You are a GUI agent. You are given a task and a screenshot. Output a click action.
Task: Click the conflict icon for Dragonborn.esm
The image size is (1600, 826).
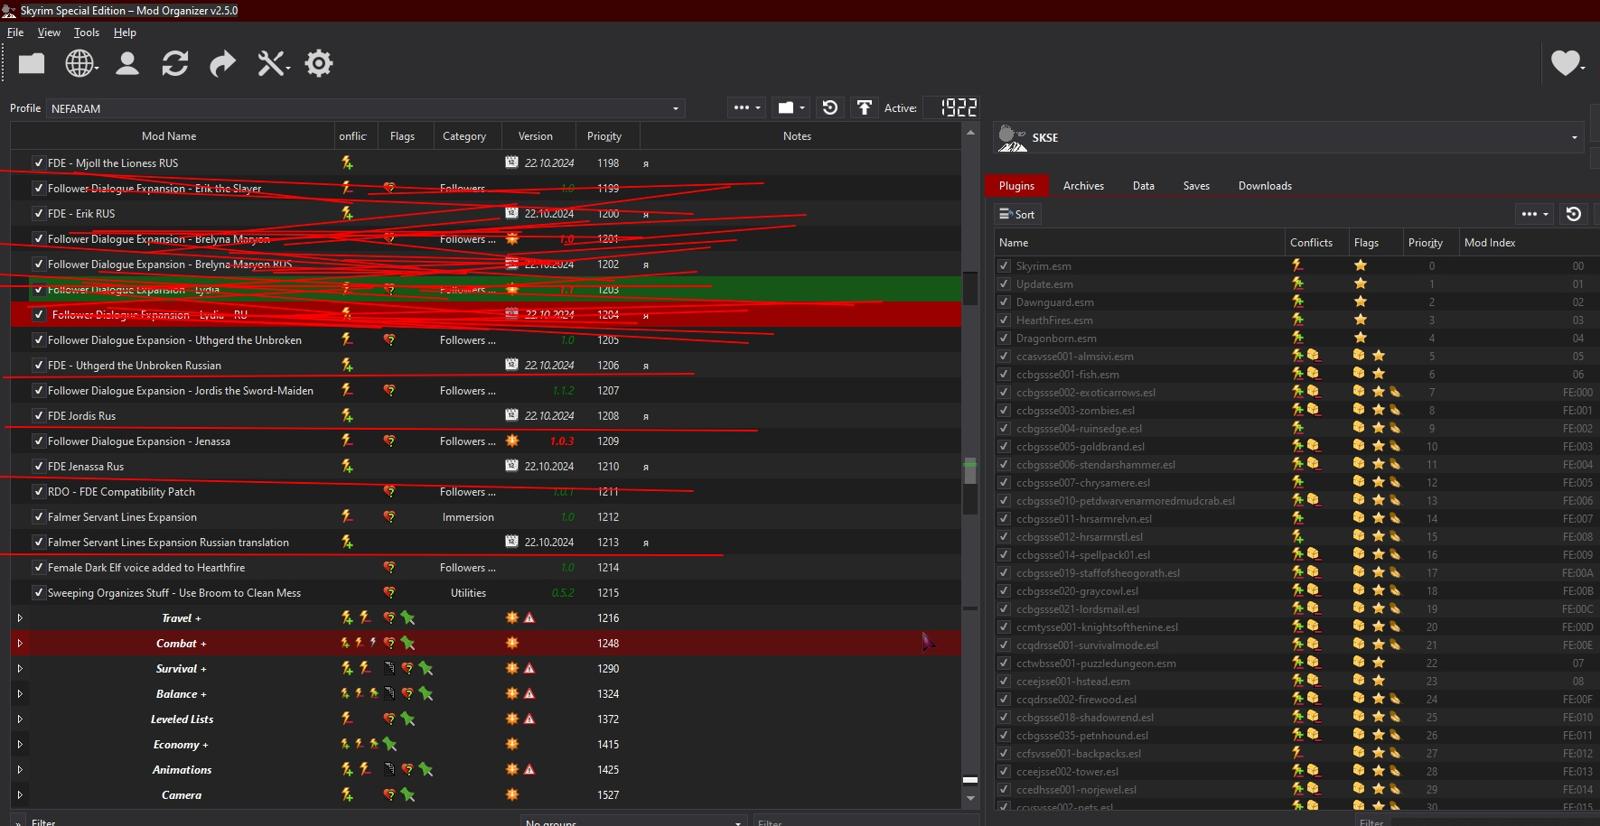pos(1297,338)
